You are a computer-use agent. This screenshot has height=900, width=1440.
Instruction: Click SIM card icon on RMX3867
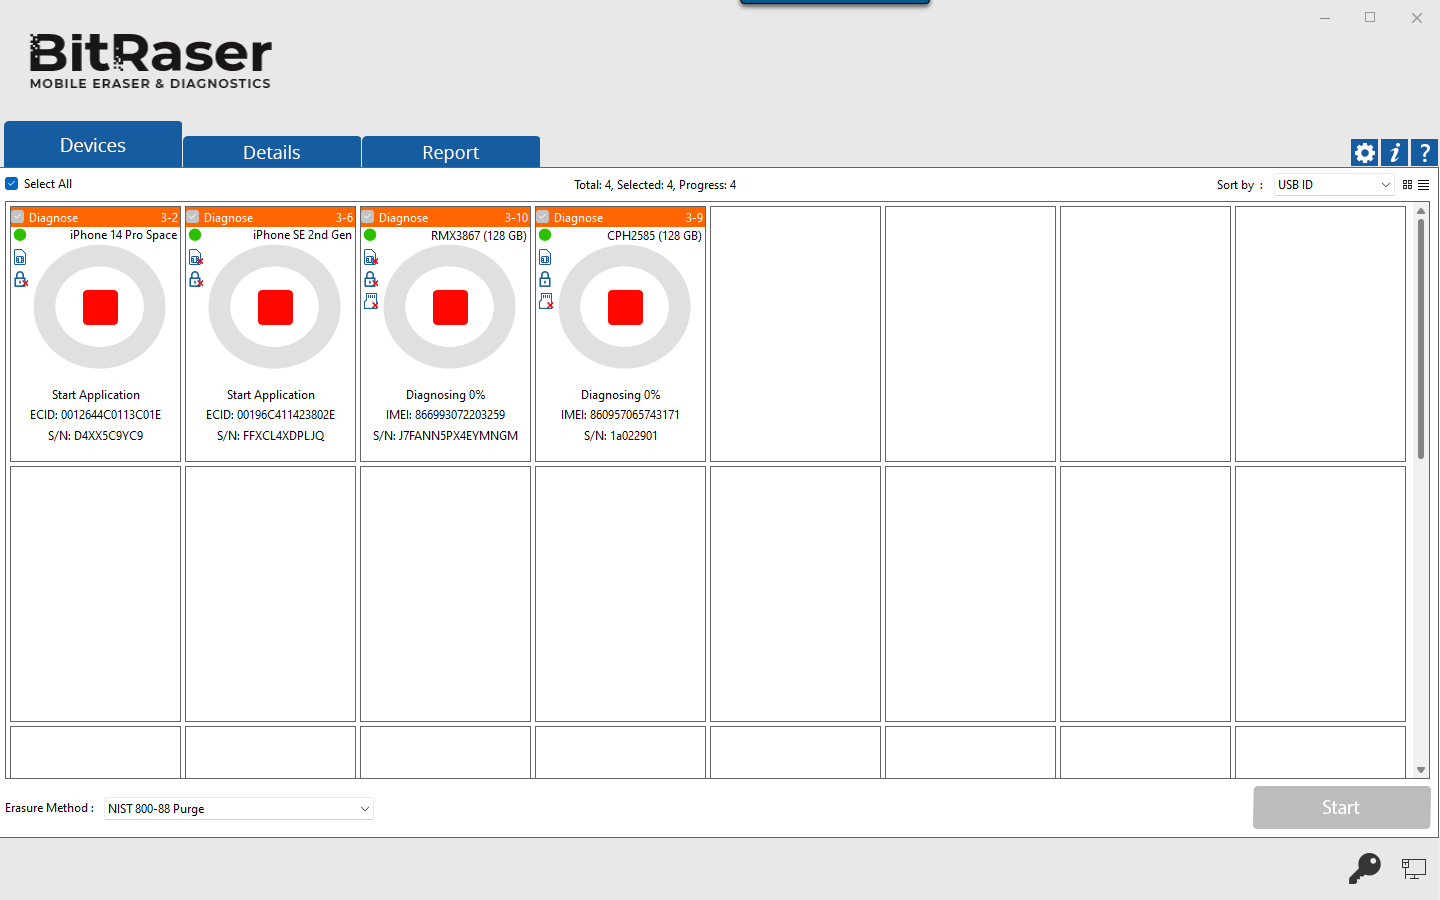point(371,258)
